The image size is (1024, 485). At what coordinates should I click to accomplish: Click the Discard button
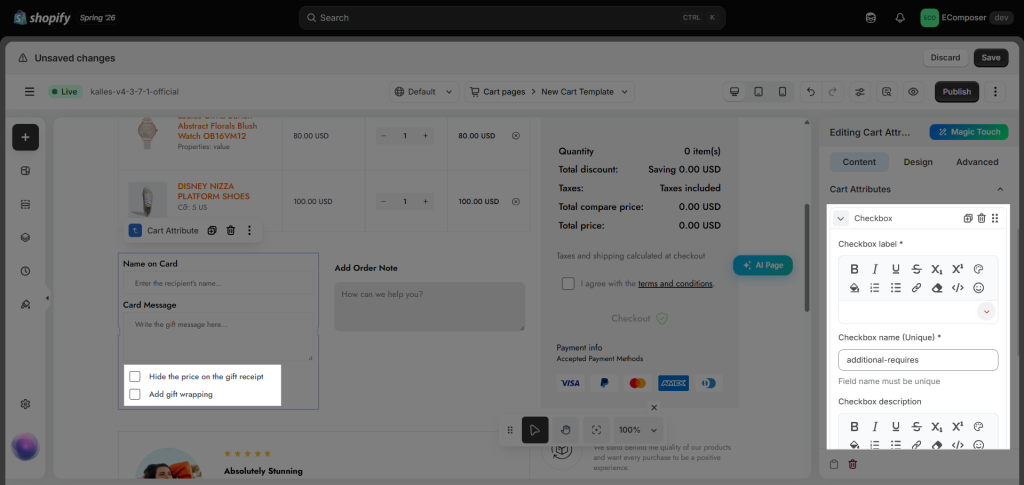[x=945, y=58]
